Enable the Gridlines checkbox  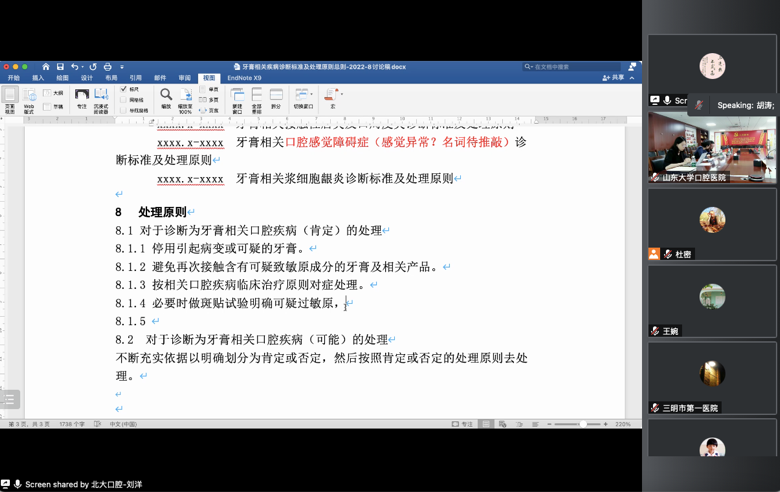124,100
